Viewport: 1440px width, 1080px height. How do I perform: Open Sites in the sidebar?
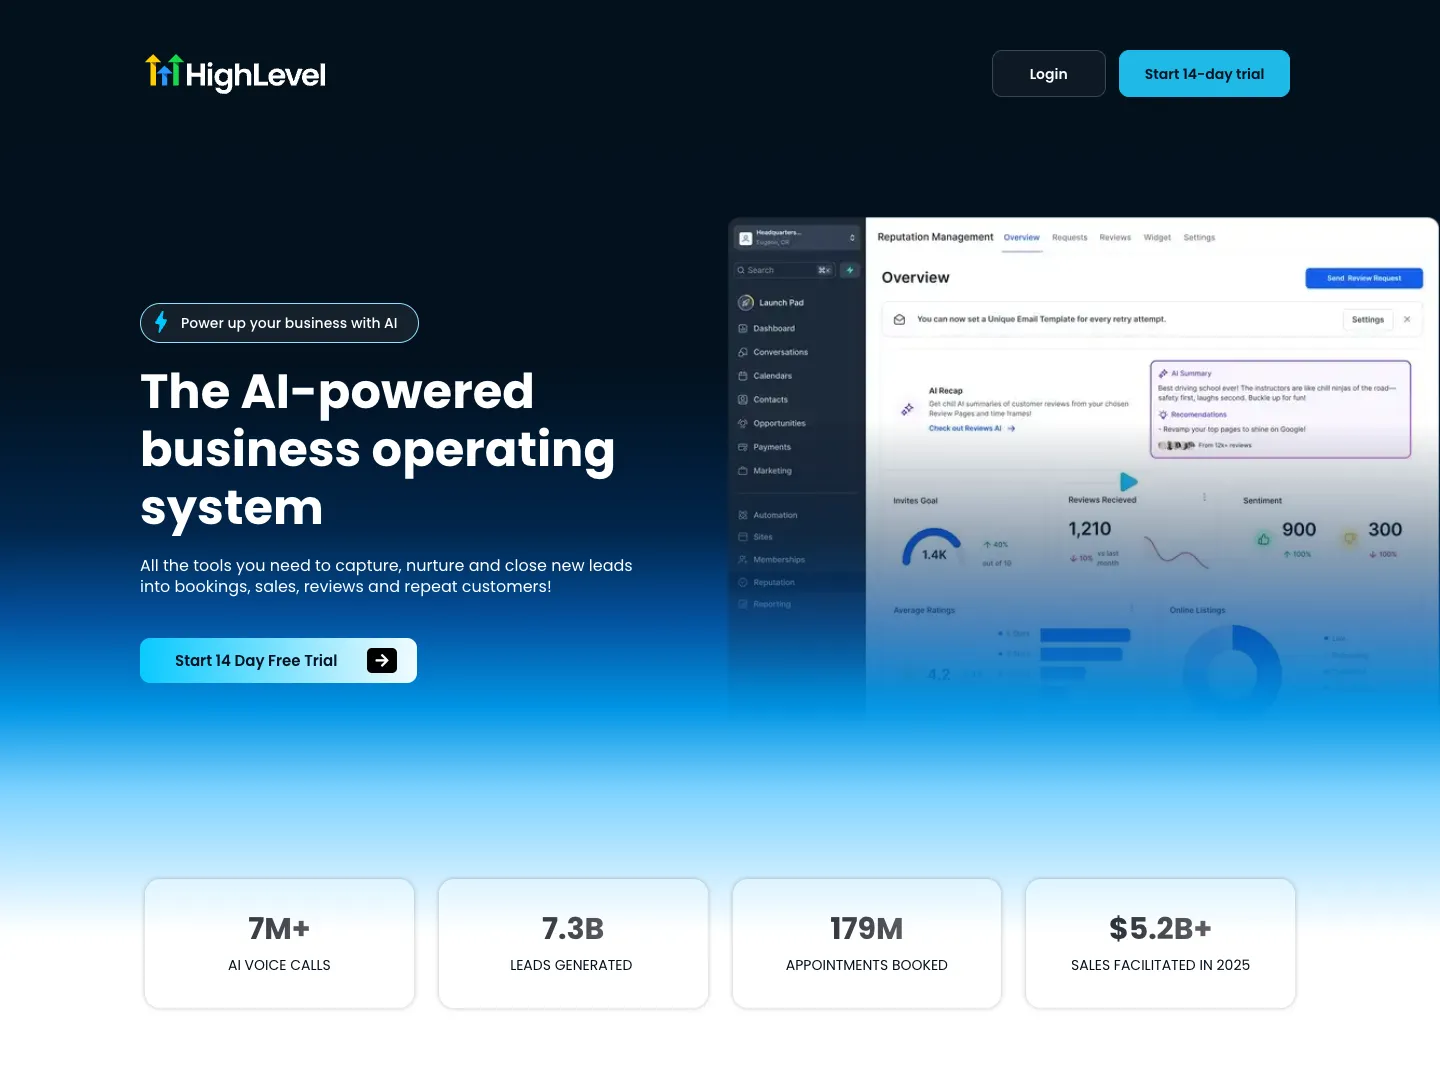point(756,537)
